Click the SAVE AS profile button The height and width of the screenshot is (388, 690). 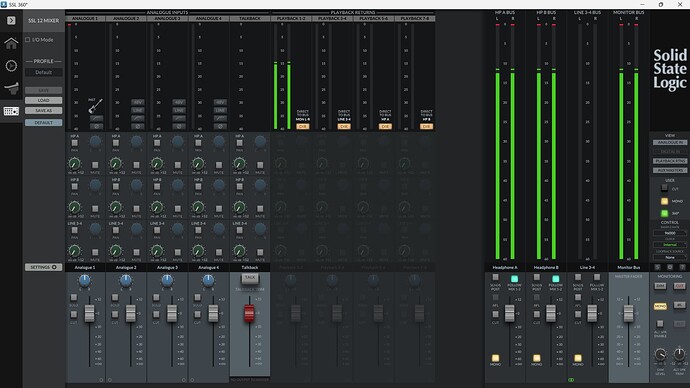click(44, 111)
